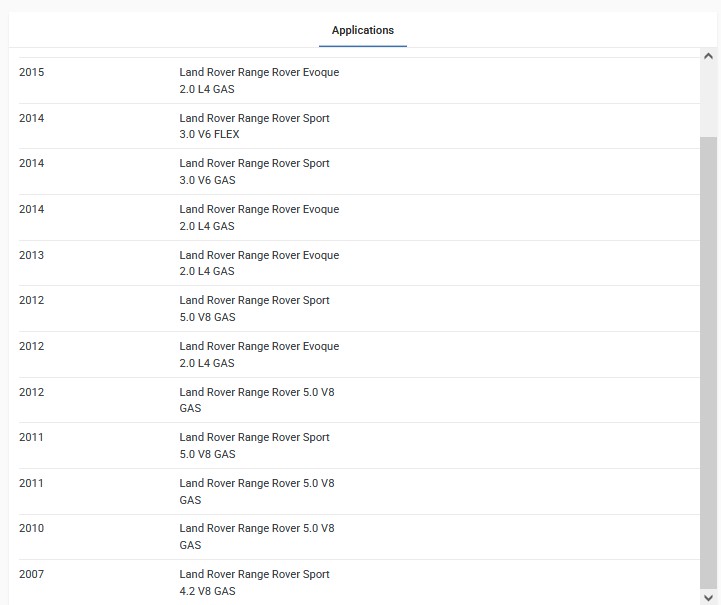Viewport: 721px width, 605px height.
Task: Click the vertical scrollbar thumb
Action: (x=708, y=362)
